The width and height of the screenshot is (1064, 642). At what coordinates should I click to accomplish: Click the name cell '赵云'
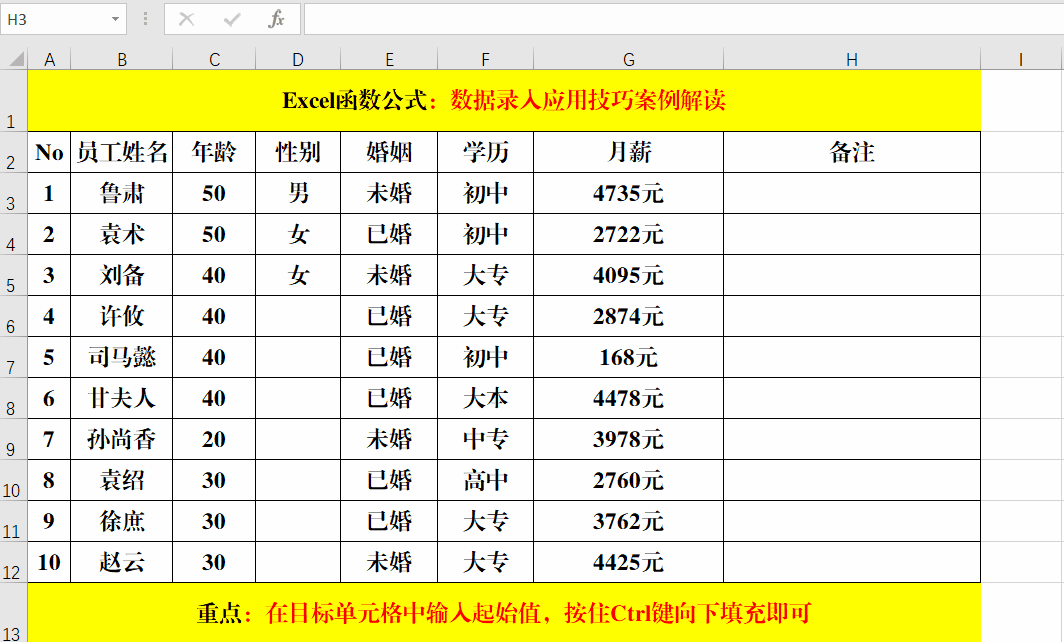click(x=122, y=562)
